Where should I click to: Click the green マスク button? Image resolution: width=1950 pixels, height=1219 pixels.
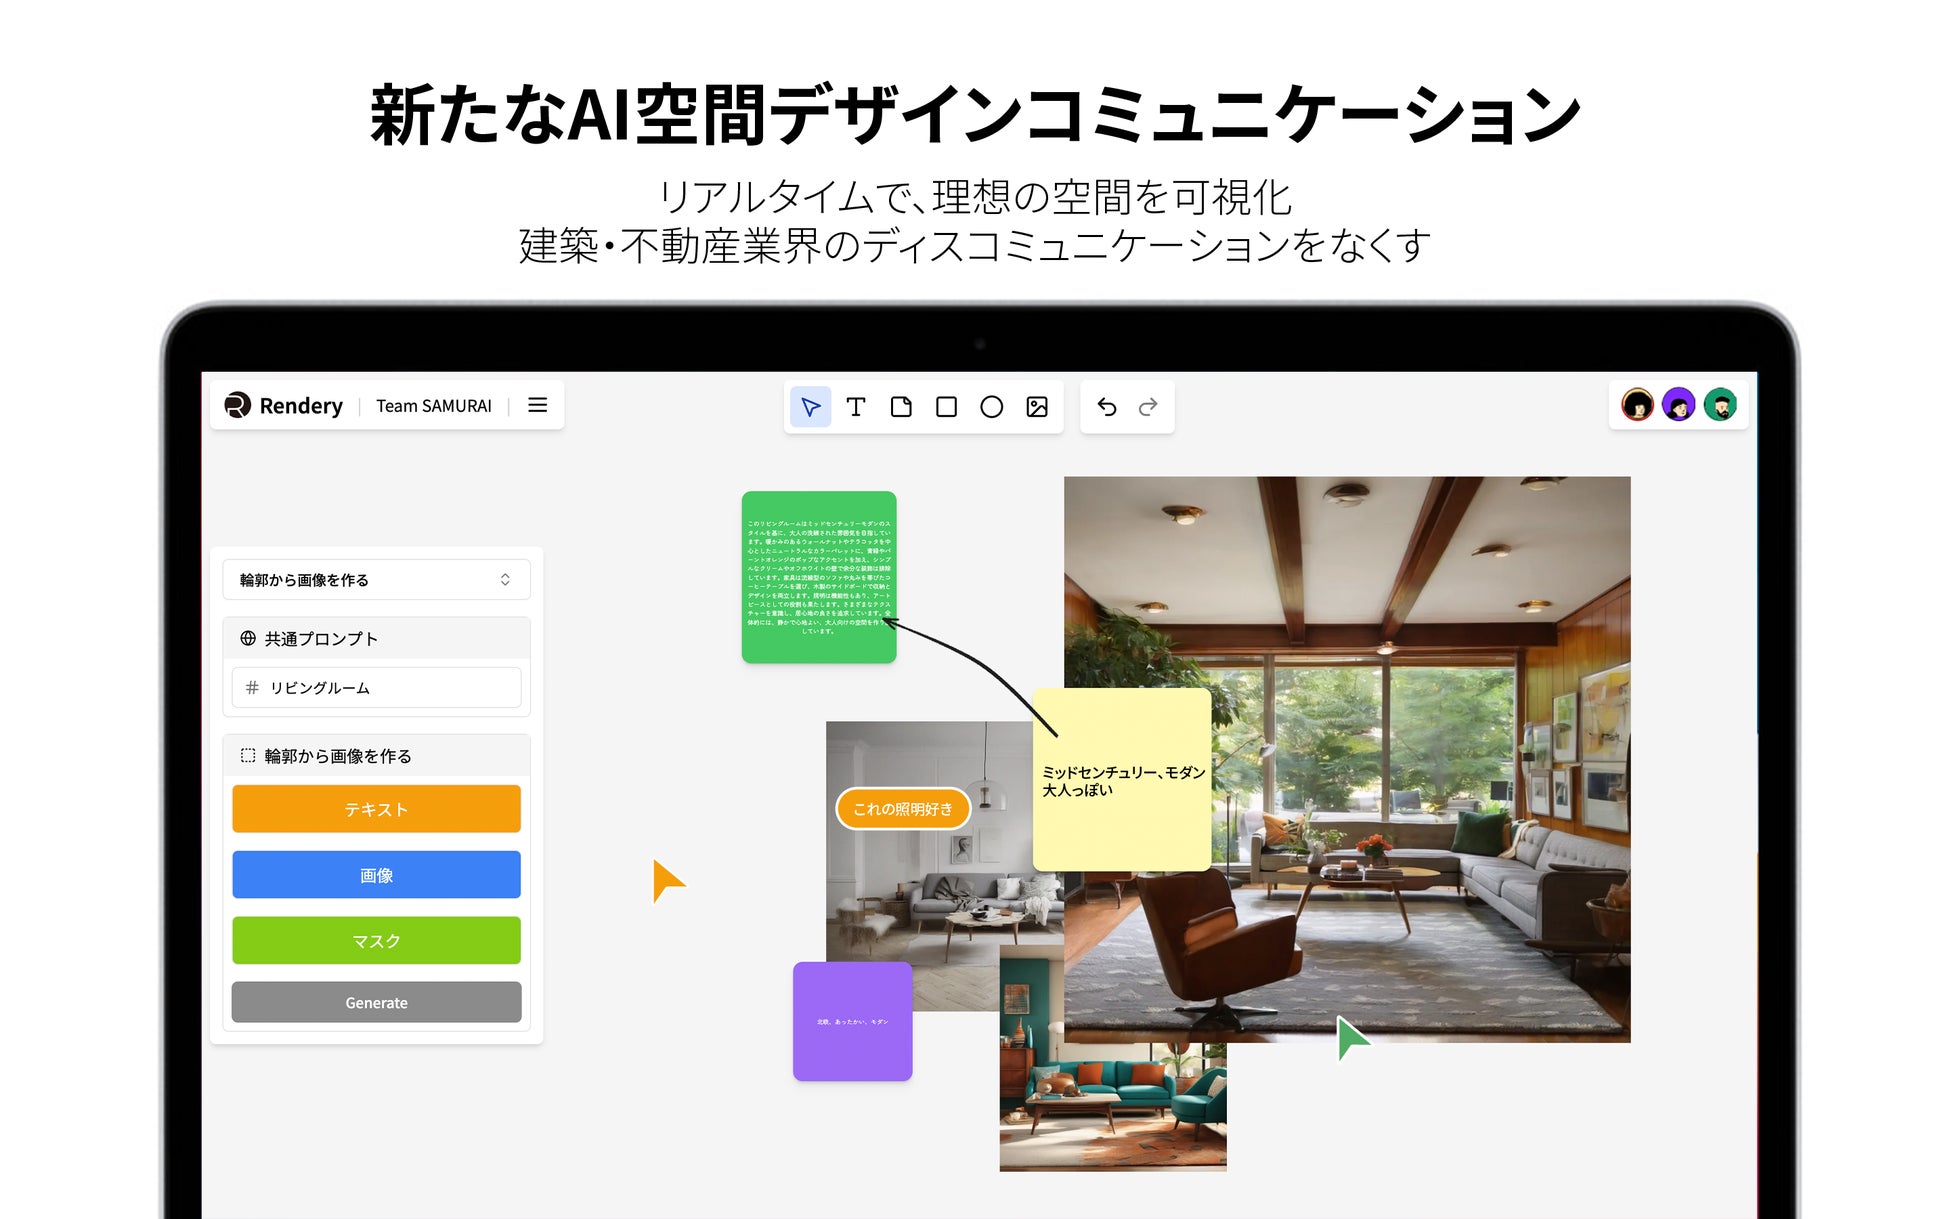(x=376, y=941)
